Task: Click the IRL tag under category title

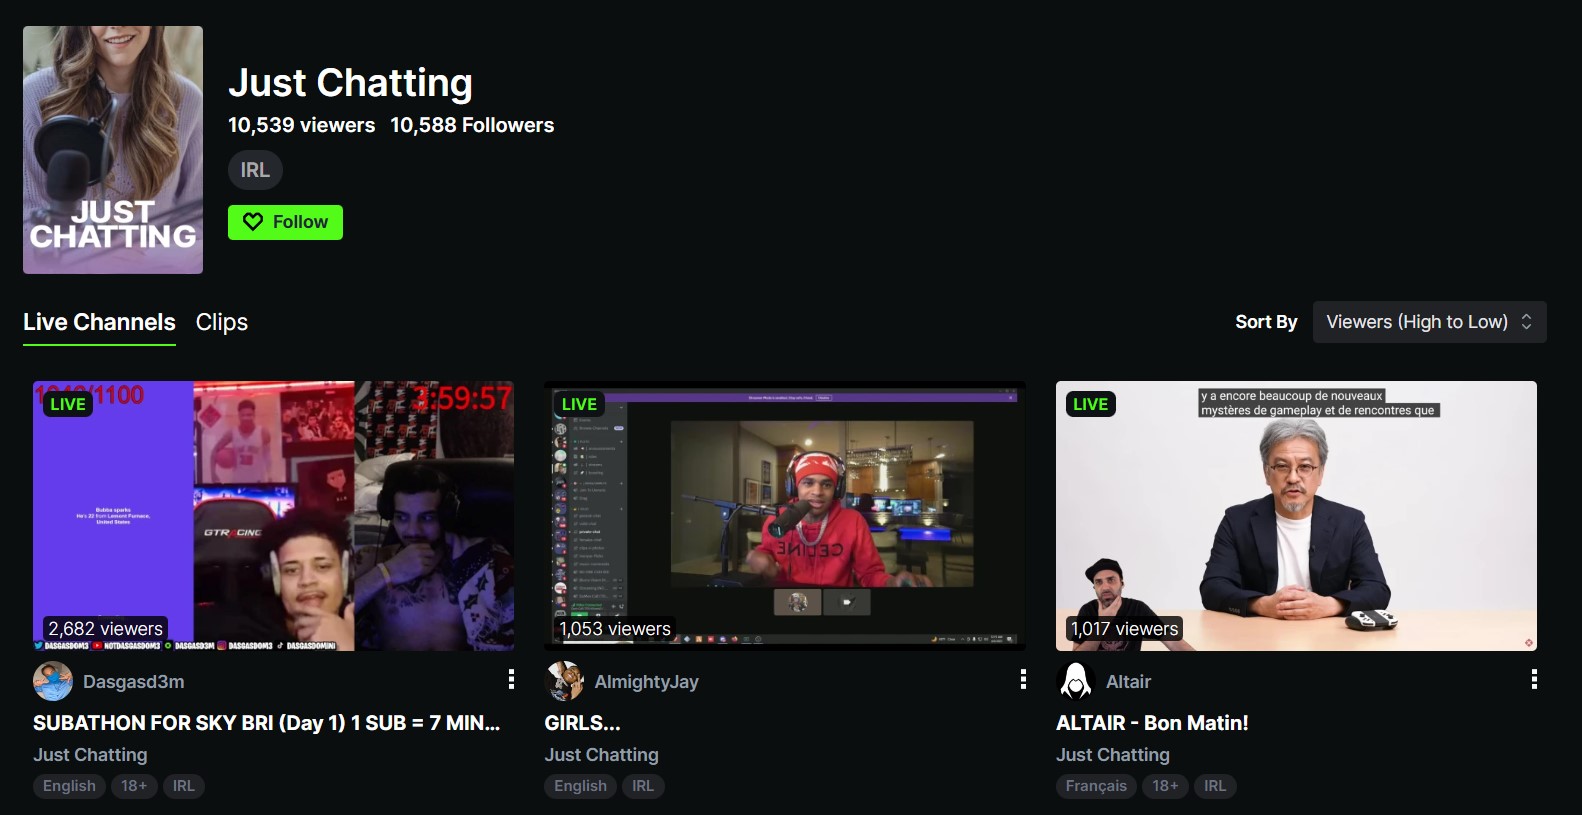Action: point(255,170)
